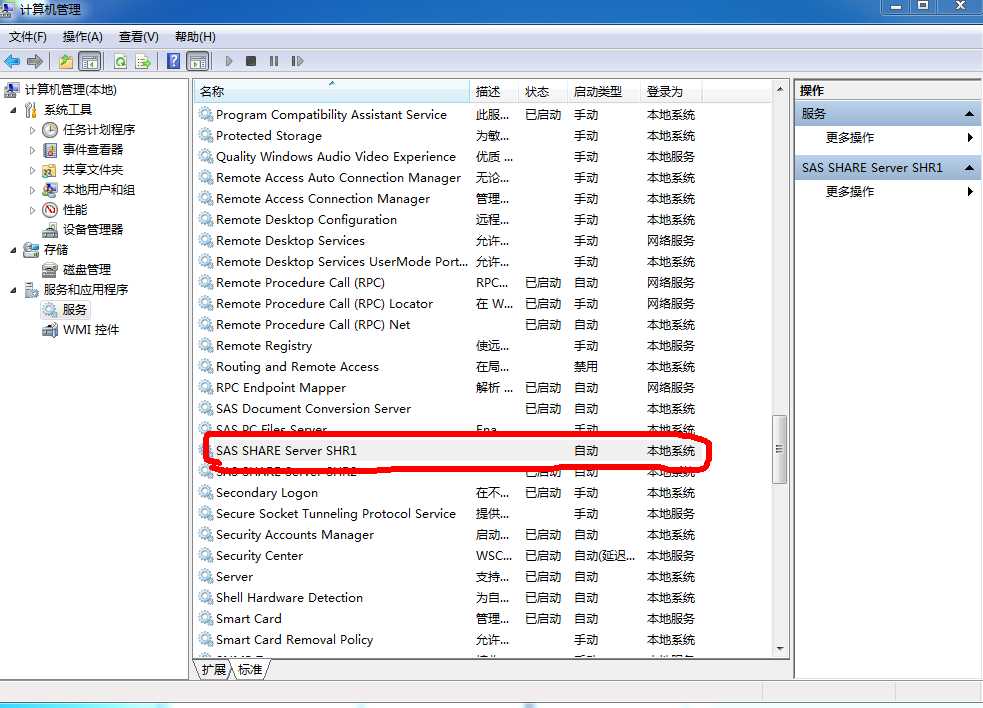Screen dimensions: 983x708
Task: Click the scrollbar up arrow in services list
Action: click(780, 90)
